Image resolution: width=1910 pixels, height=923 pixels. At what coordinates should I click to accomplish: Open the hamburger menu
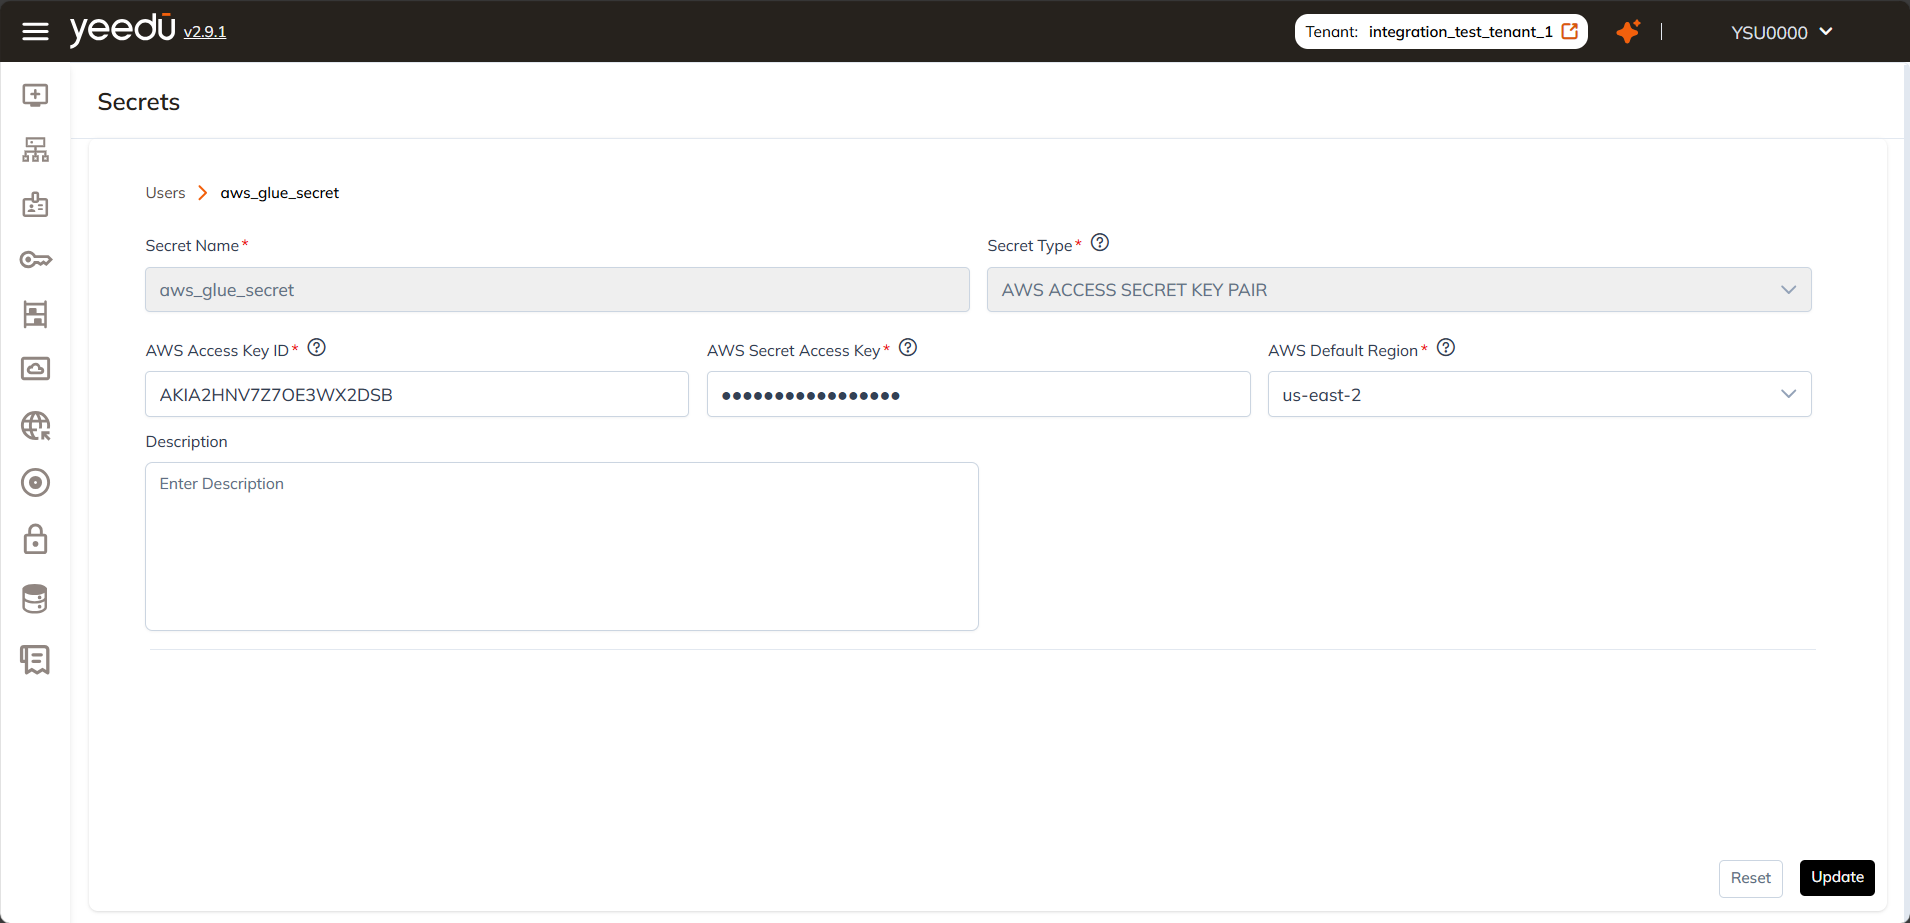pos(35,32)
